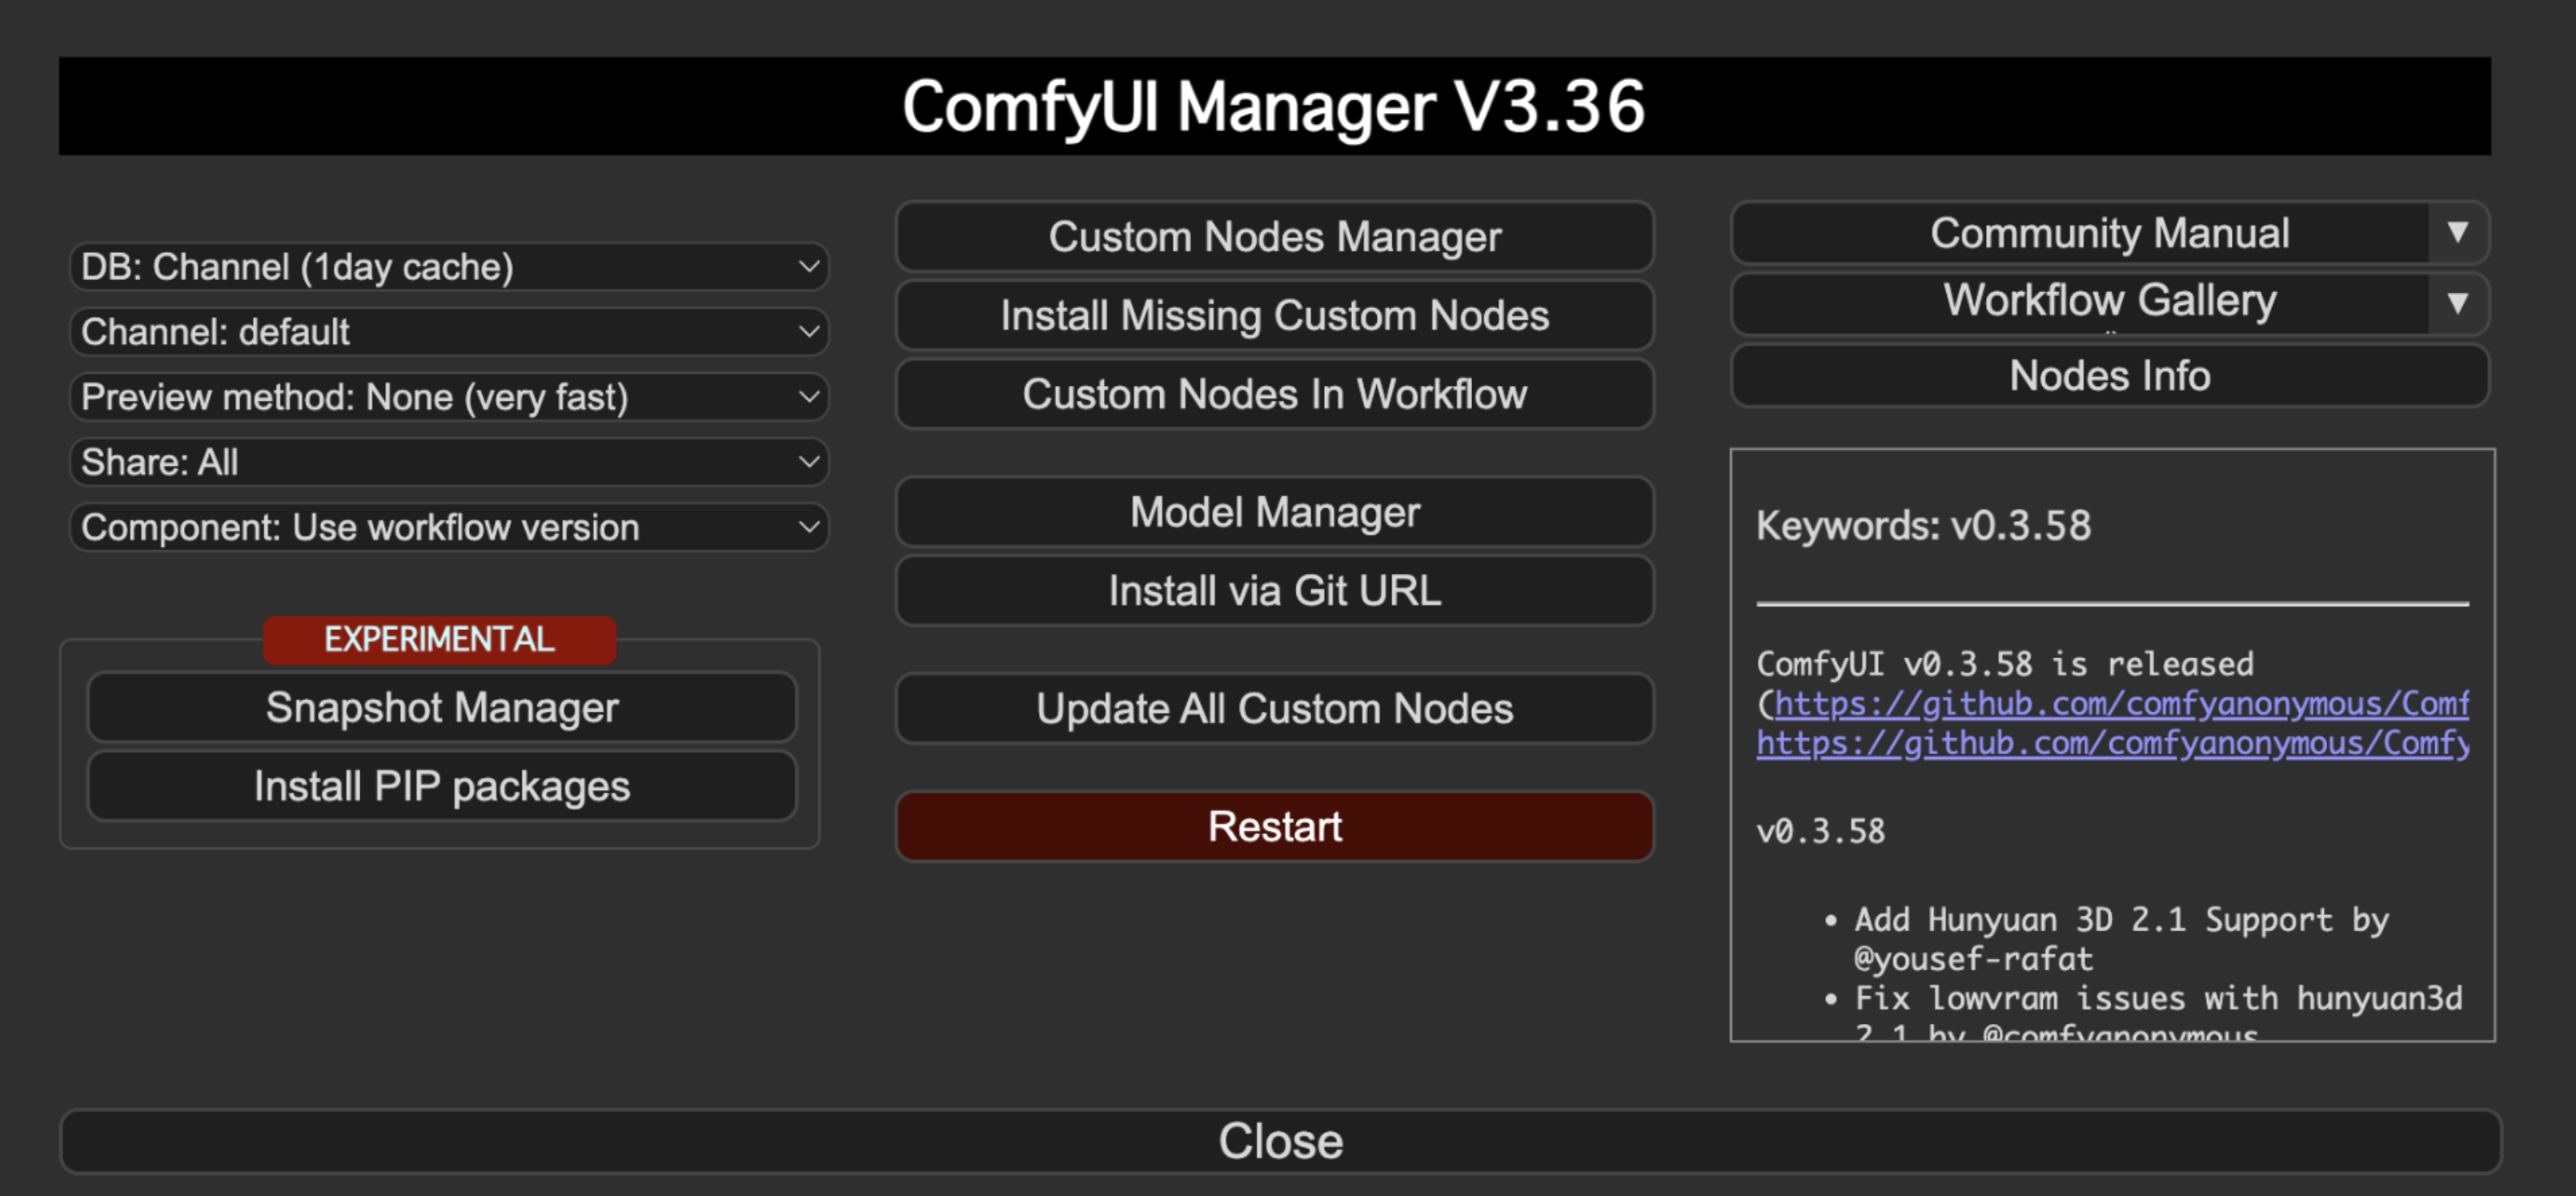The height and width of the screenshot is (1196, 2576).
Task: Open Nodes Info
Action: pos(2109,376)
